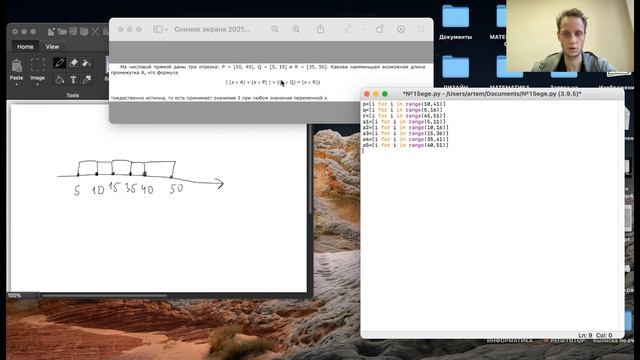Pick the Eyedropper color picker tool
Screen dimensions: 640x360
point(87,80)
